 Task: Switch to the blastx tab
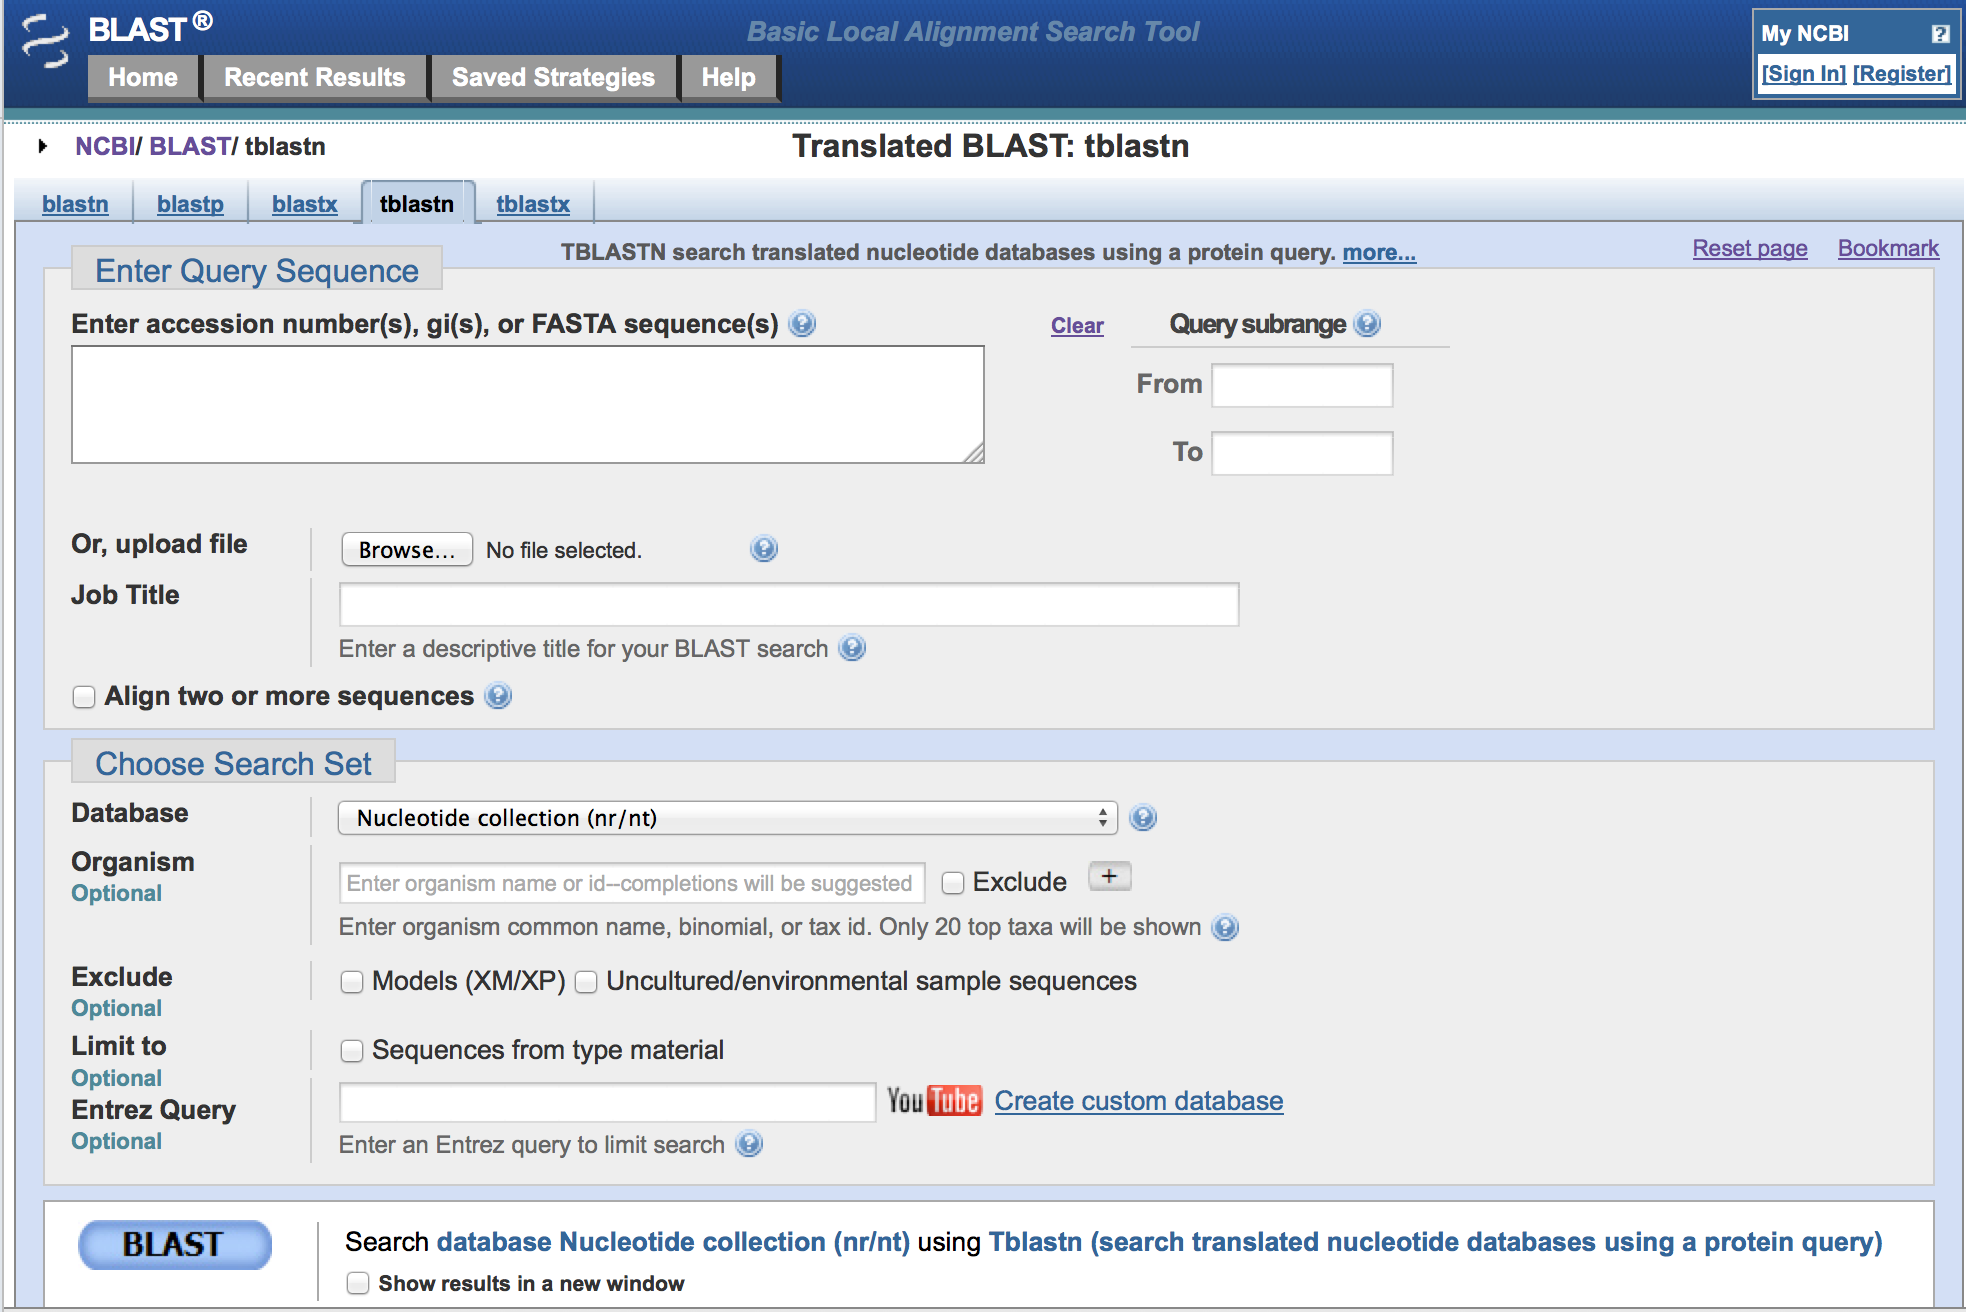pos(305,204)
